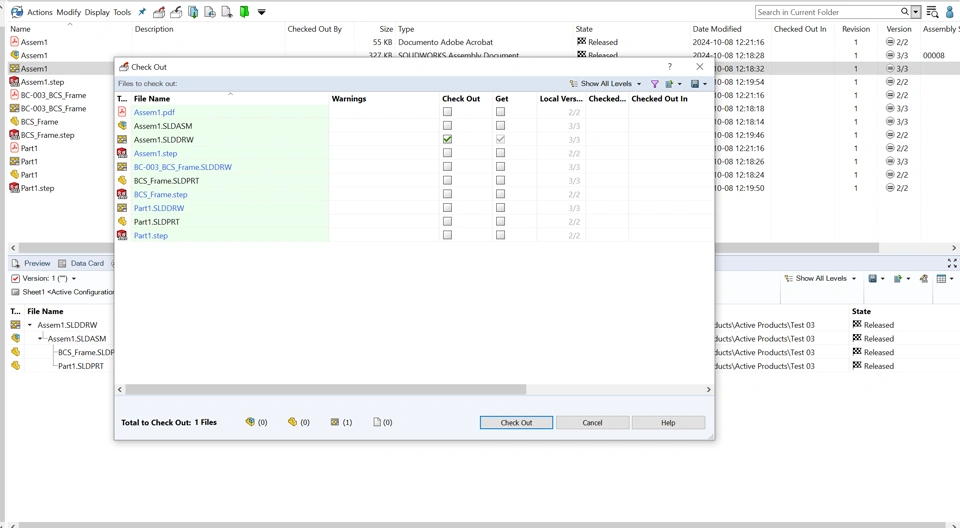Click the save icon in lower Contains panel
The height and width of the screenshot is (528, 960).
[x=872, y=279]
